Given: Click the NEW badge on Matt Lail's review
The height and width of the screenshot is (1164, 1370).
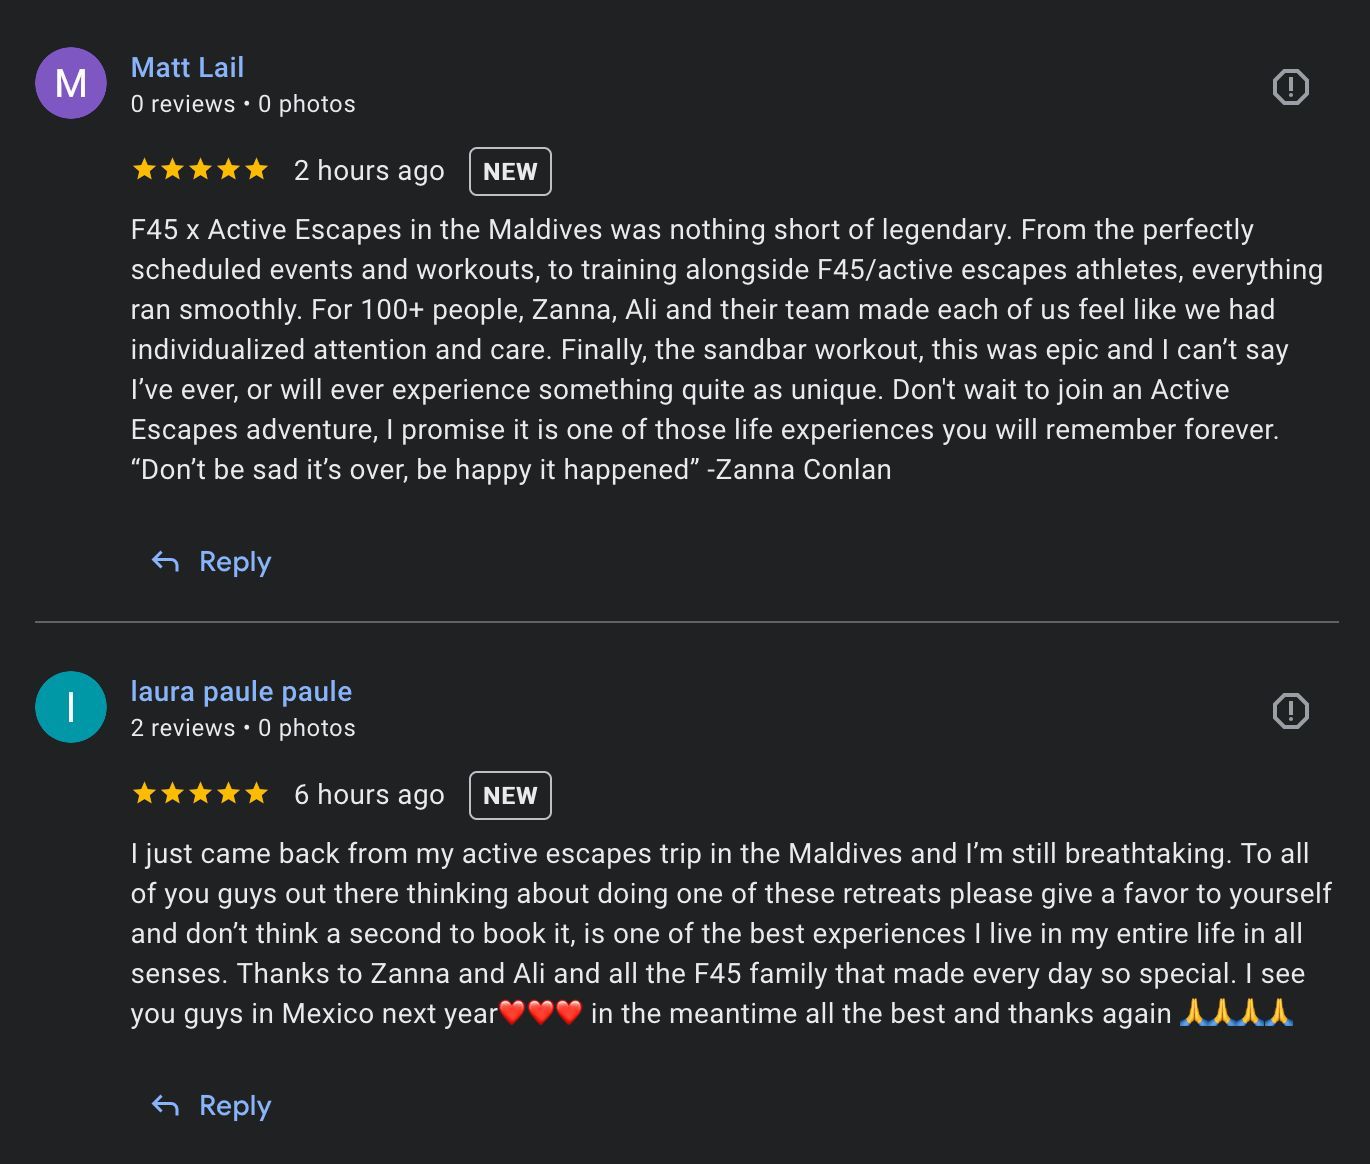Looking at the screenshot, I should [510, 172].
